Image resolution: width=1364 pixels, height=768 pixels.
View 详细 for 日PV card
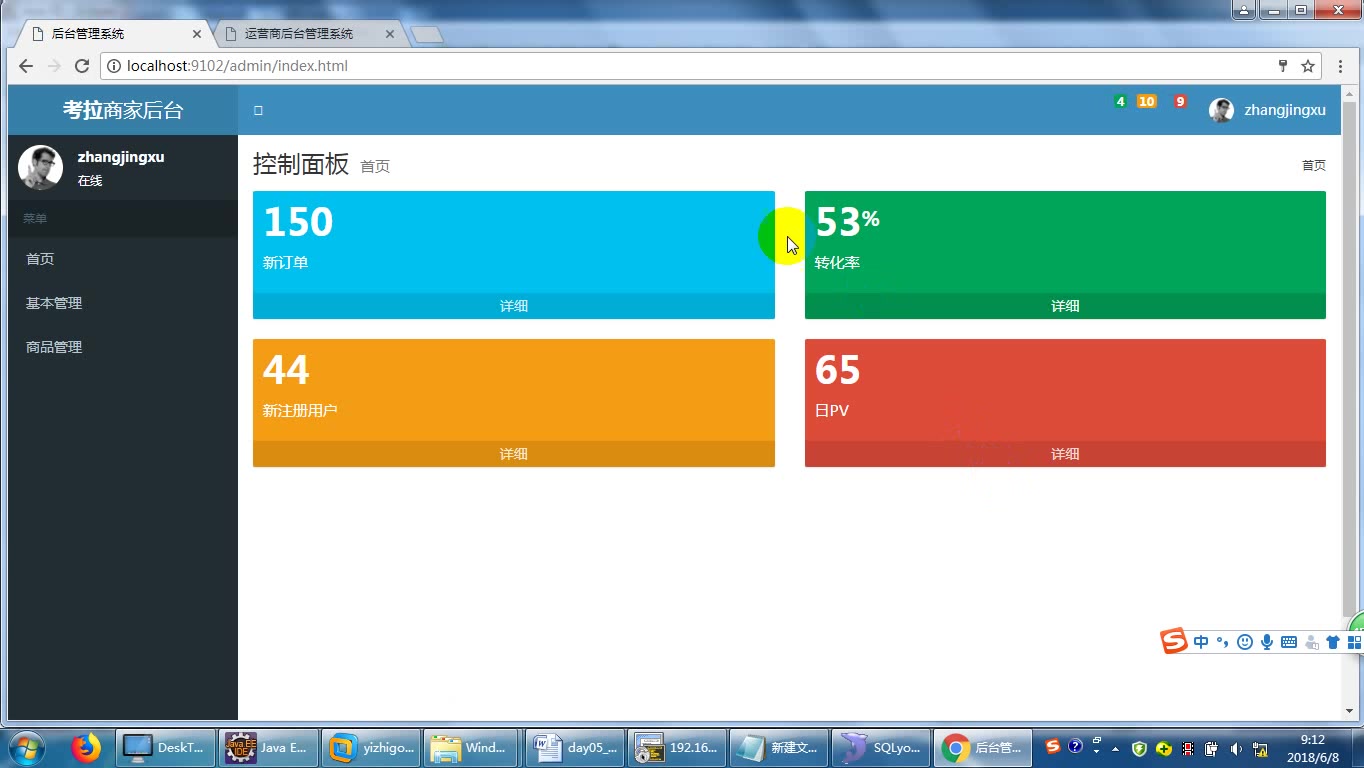coord(1065,454)
